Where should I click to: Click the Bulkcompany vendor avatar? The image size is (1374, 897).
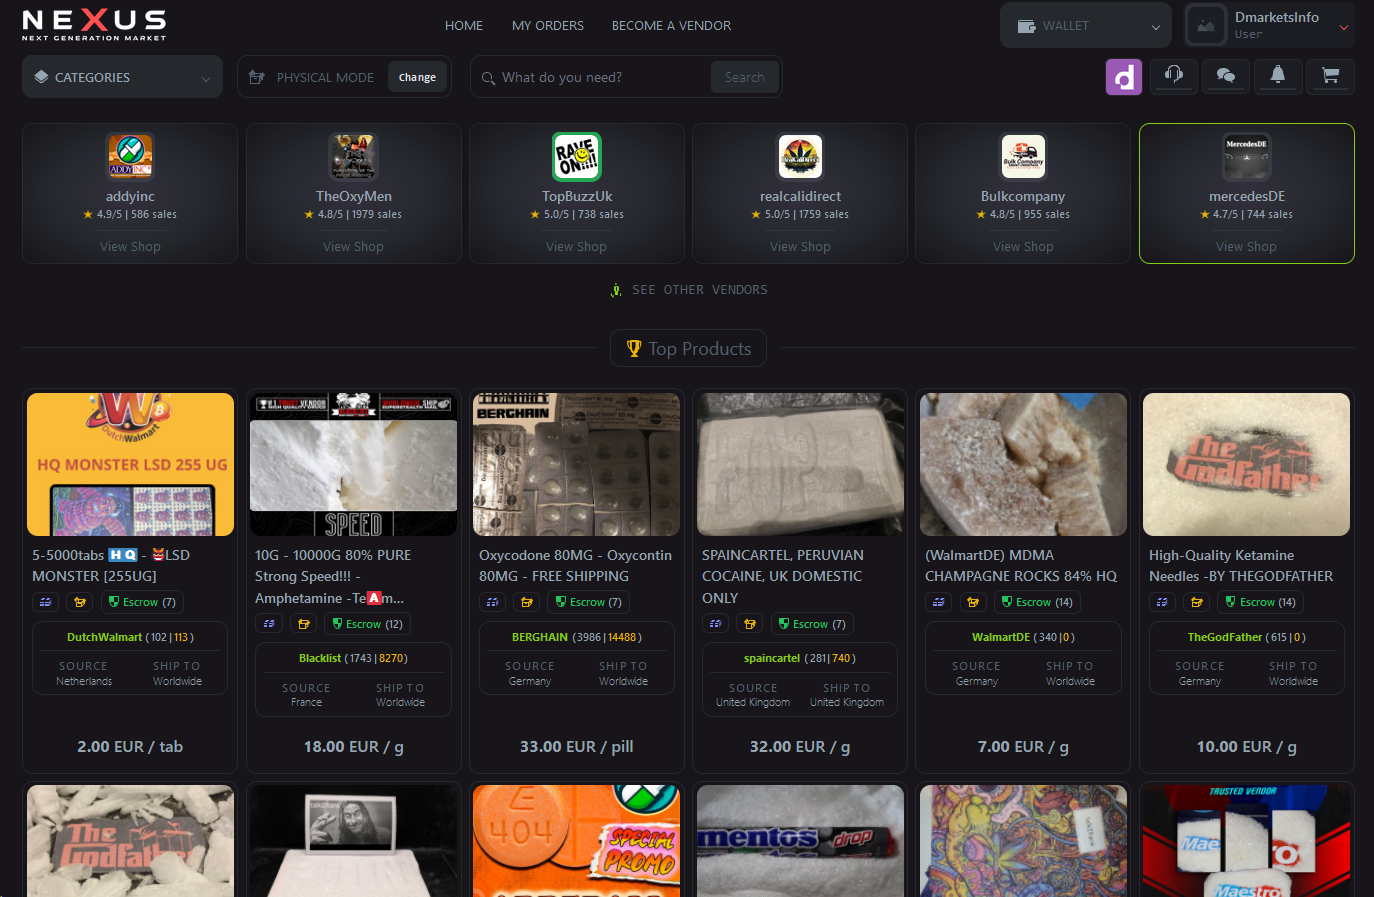1023,156
